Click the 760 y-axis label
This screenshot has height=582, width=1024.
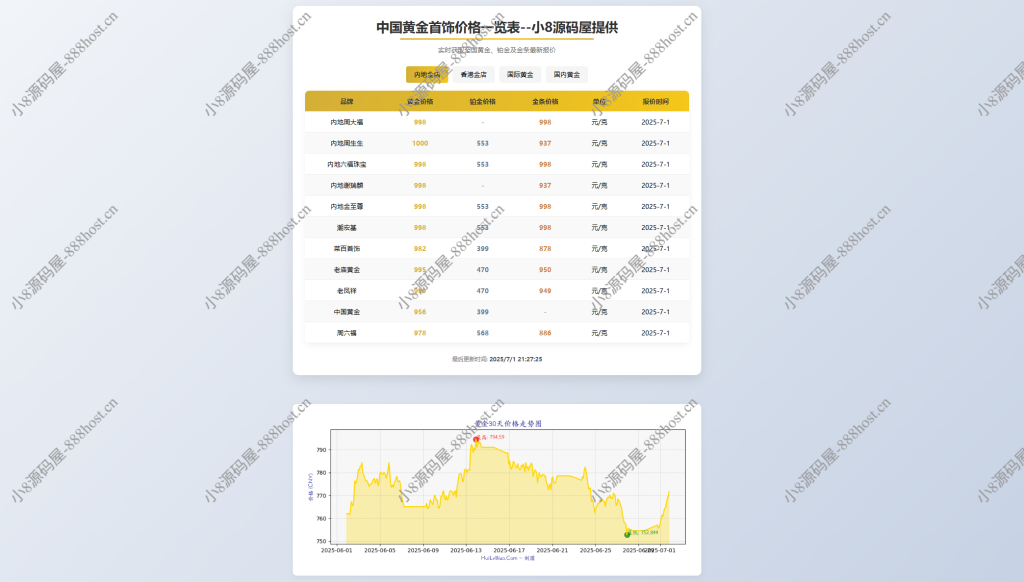[321, 519]
